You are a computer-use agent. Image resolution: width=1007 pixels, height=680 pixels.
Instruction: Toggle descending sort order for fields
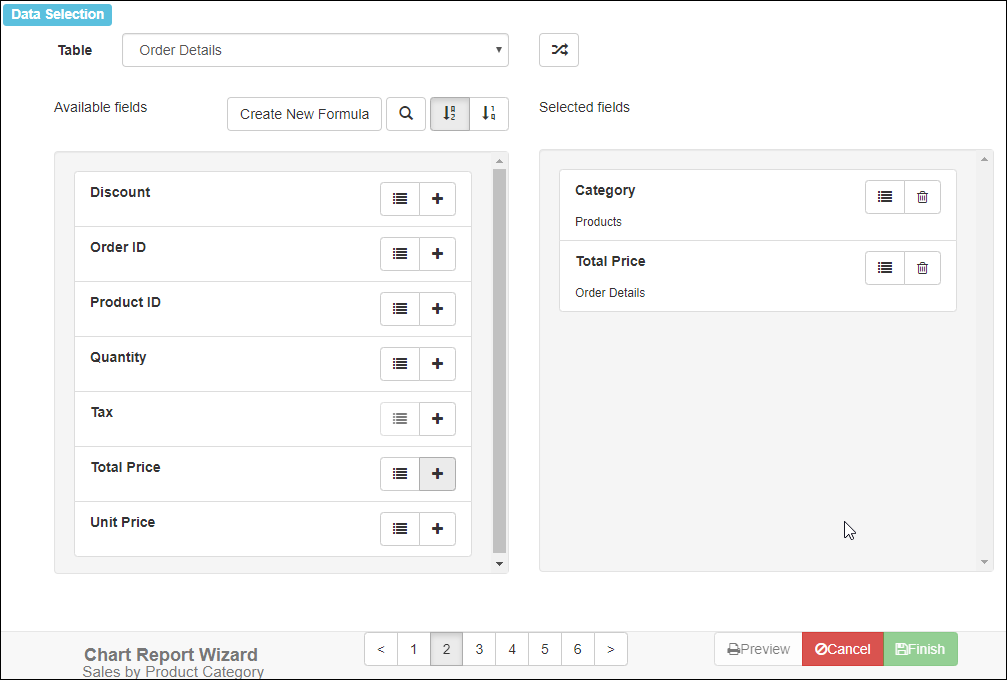pyautogui.click(x=489, y=114)
